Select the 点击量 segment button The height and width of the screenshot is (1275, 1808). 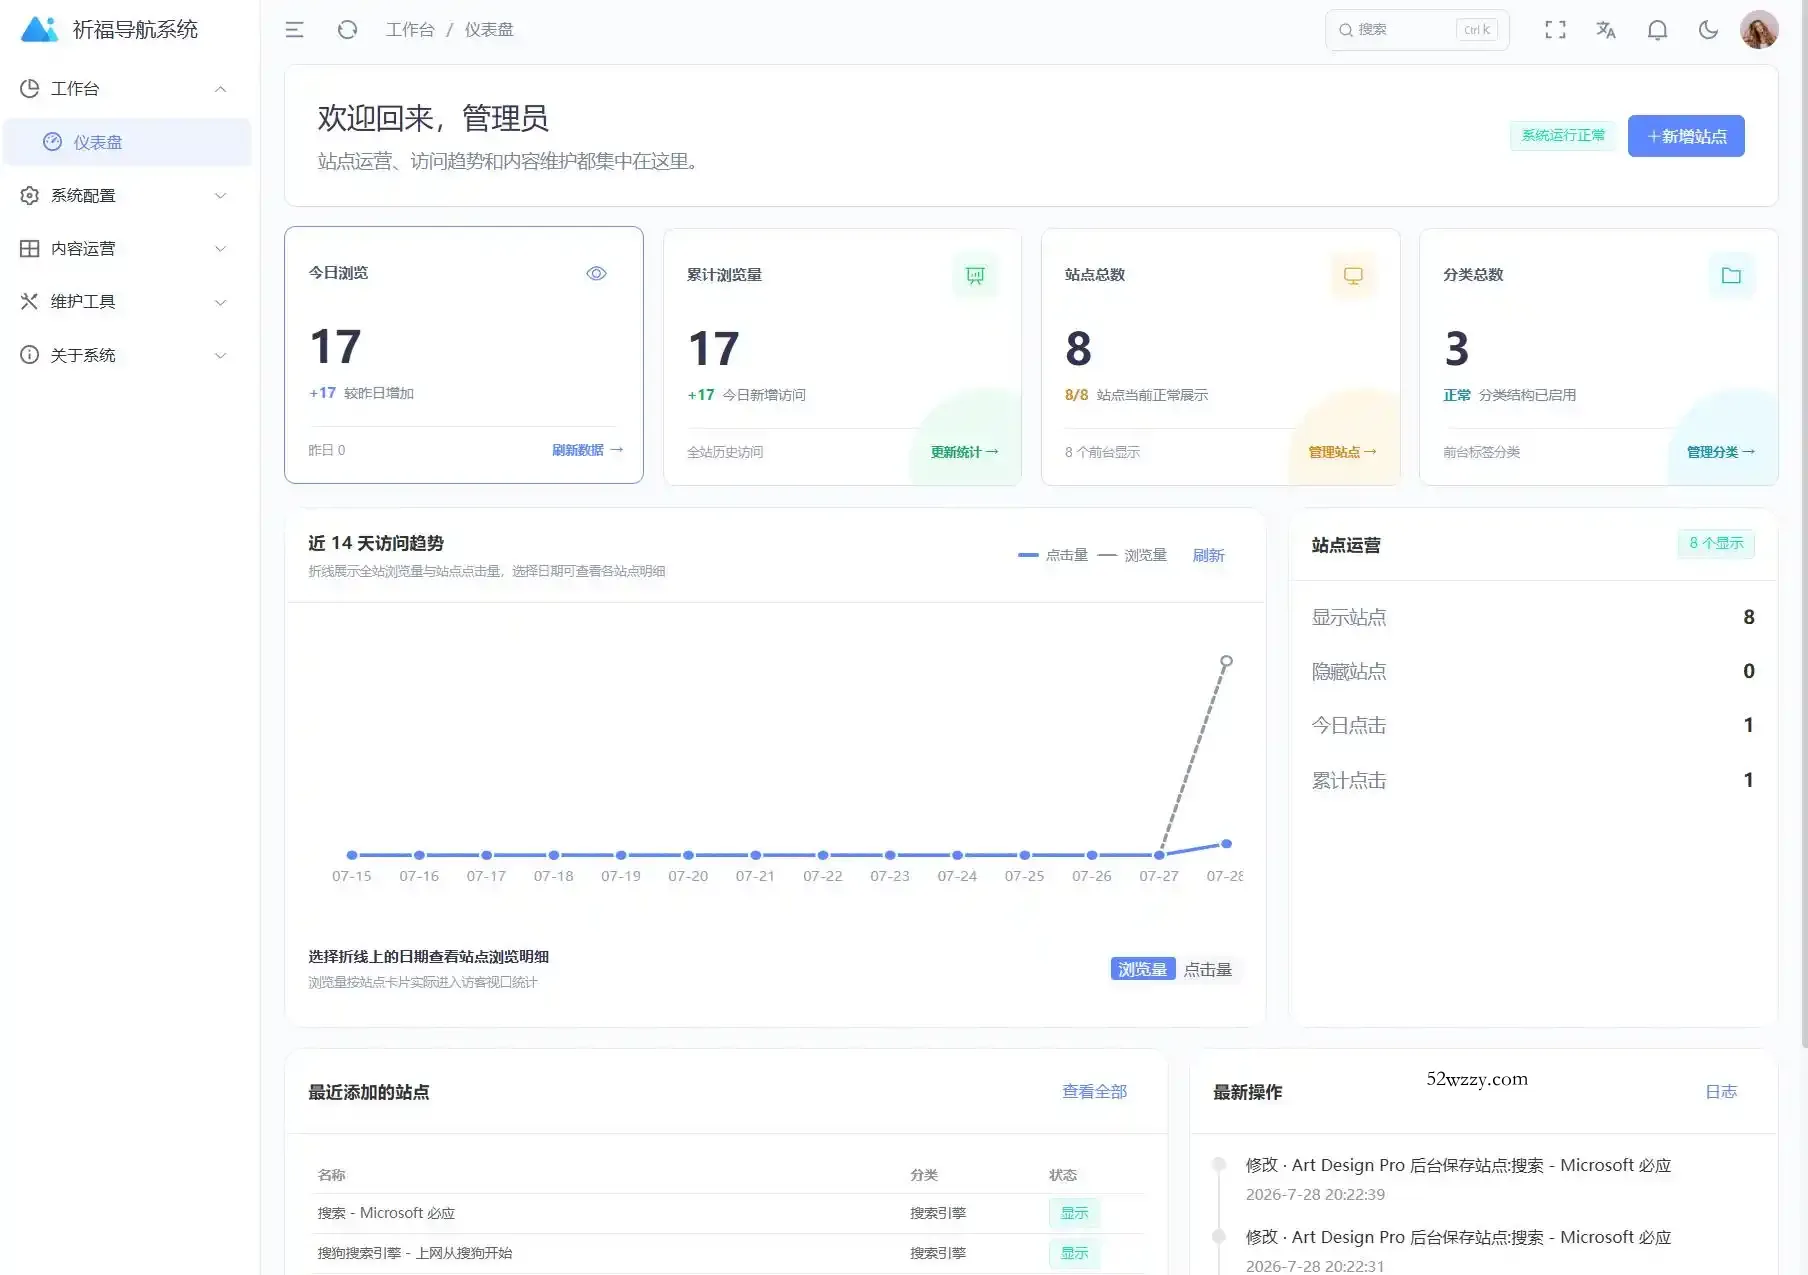tap(1208, 969)
